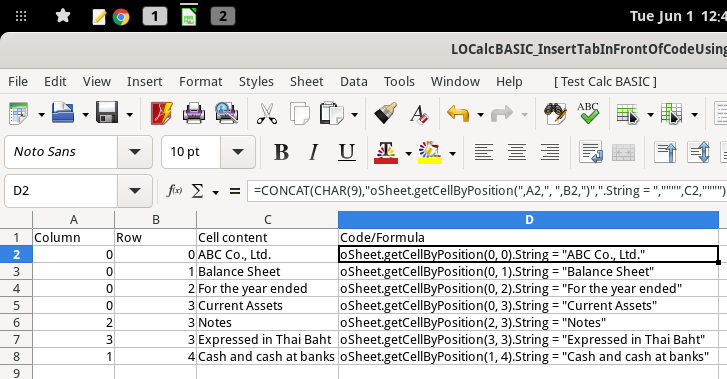The image size is (727, 379).
Task: Open the Function Wizard
Action: click(x=175, y=190)
